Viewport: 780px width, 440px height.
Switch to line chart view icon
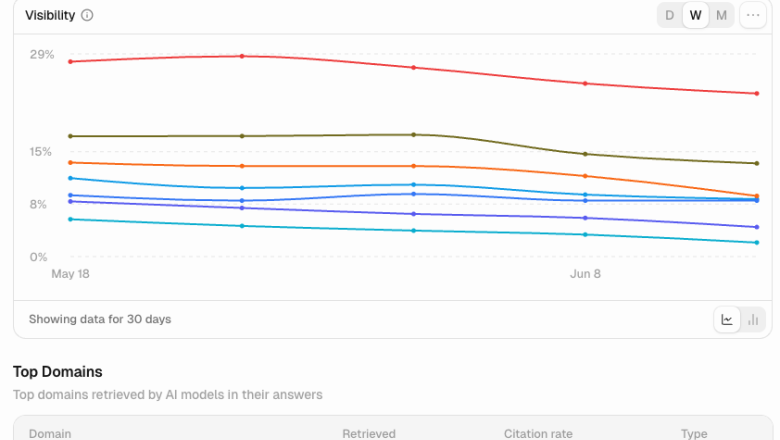pos(727,320)
